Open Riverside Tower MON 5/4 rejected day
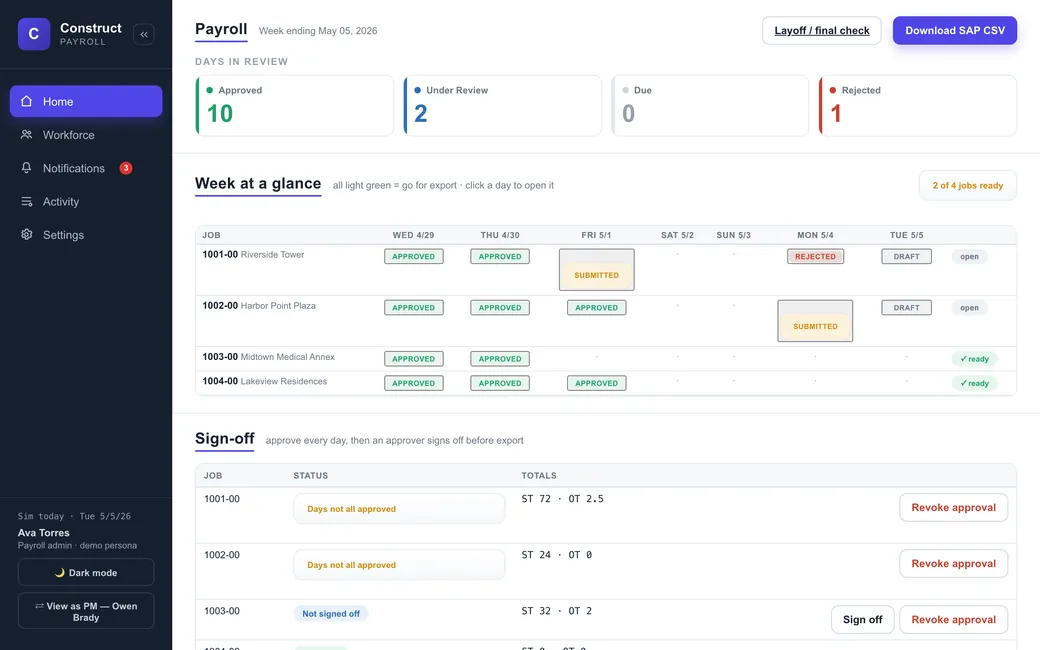 click(x=815, y=257)
